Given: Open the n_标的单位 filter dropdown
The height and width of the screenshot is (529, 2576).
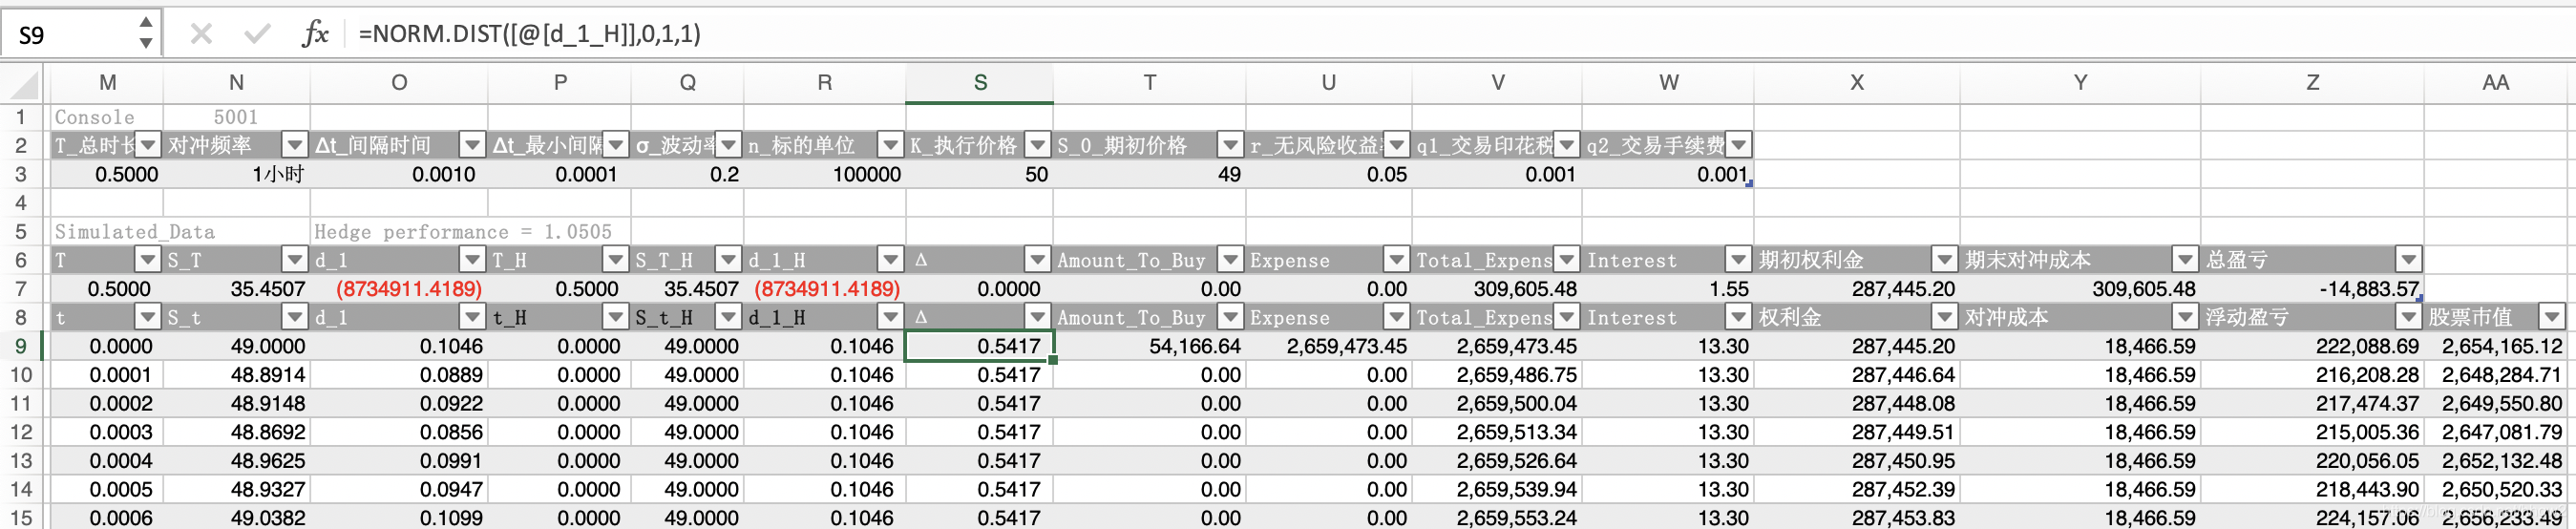Looking at the screenshot, I should pyautogui.click(x=890, y=145).
